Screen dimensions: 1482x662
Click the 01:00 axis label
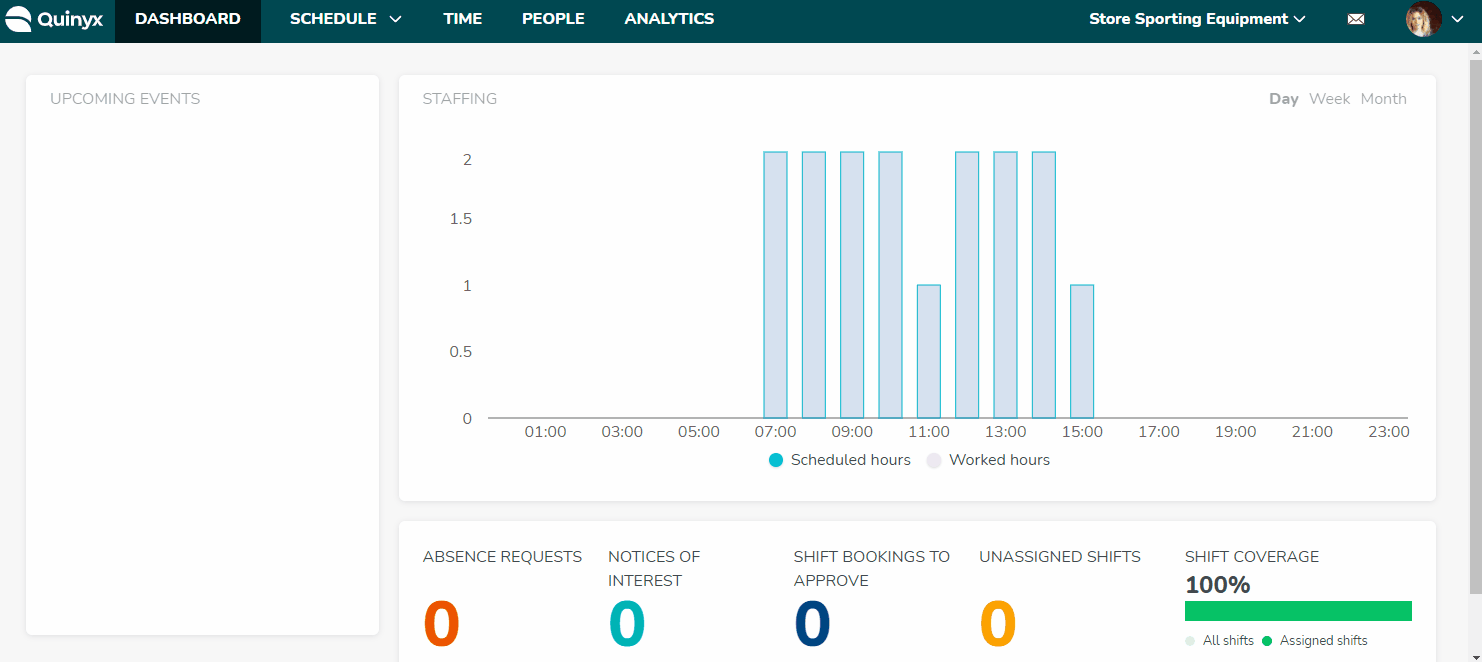tap(545, 432)
